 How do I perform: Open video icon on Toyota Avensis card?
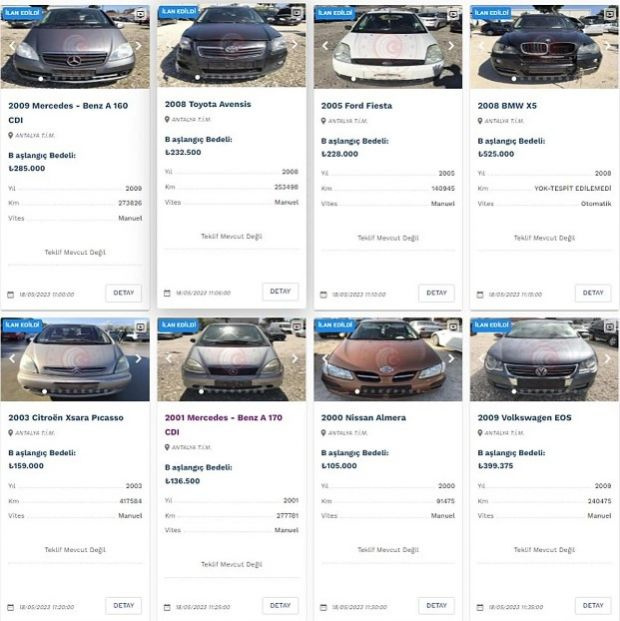point(297,13)
